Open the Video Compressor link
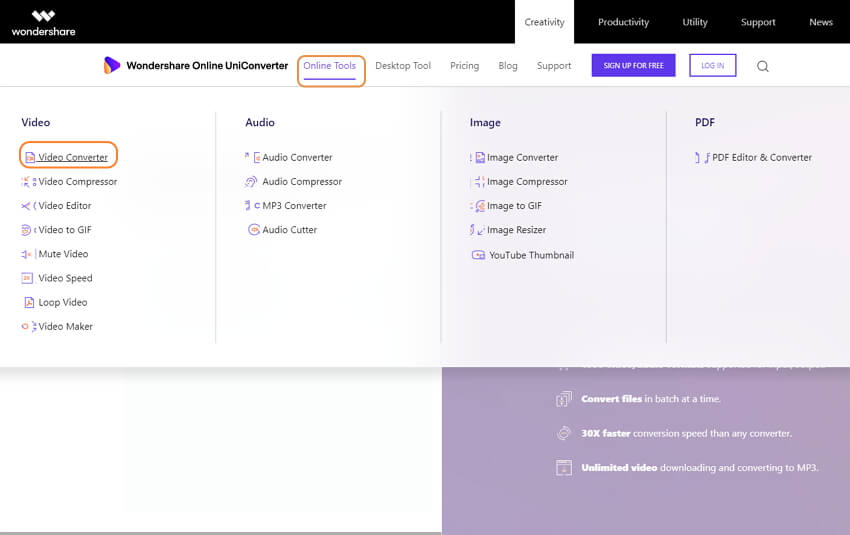Image resolution: width=850 pixels, height=535 pixels. (x=78, y=182)
